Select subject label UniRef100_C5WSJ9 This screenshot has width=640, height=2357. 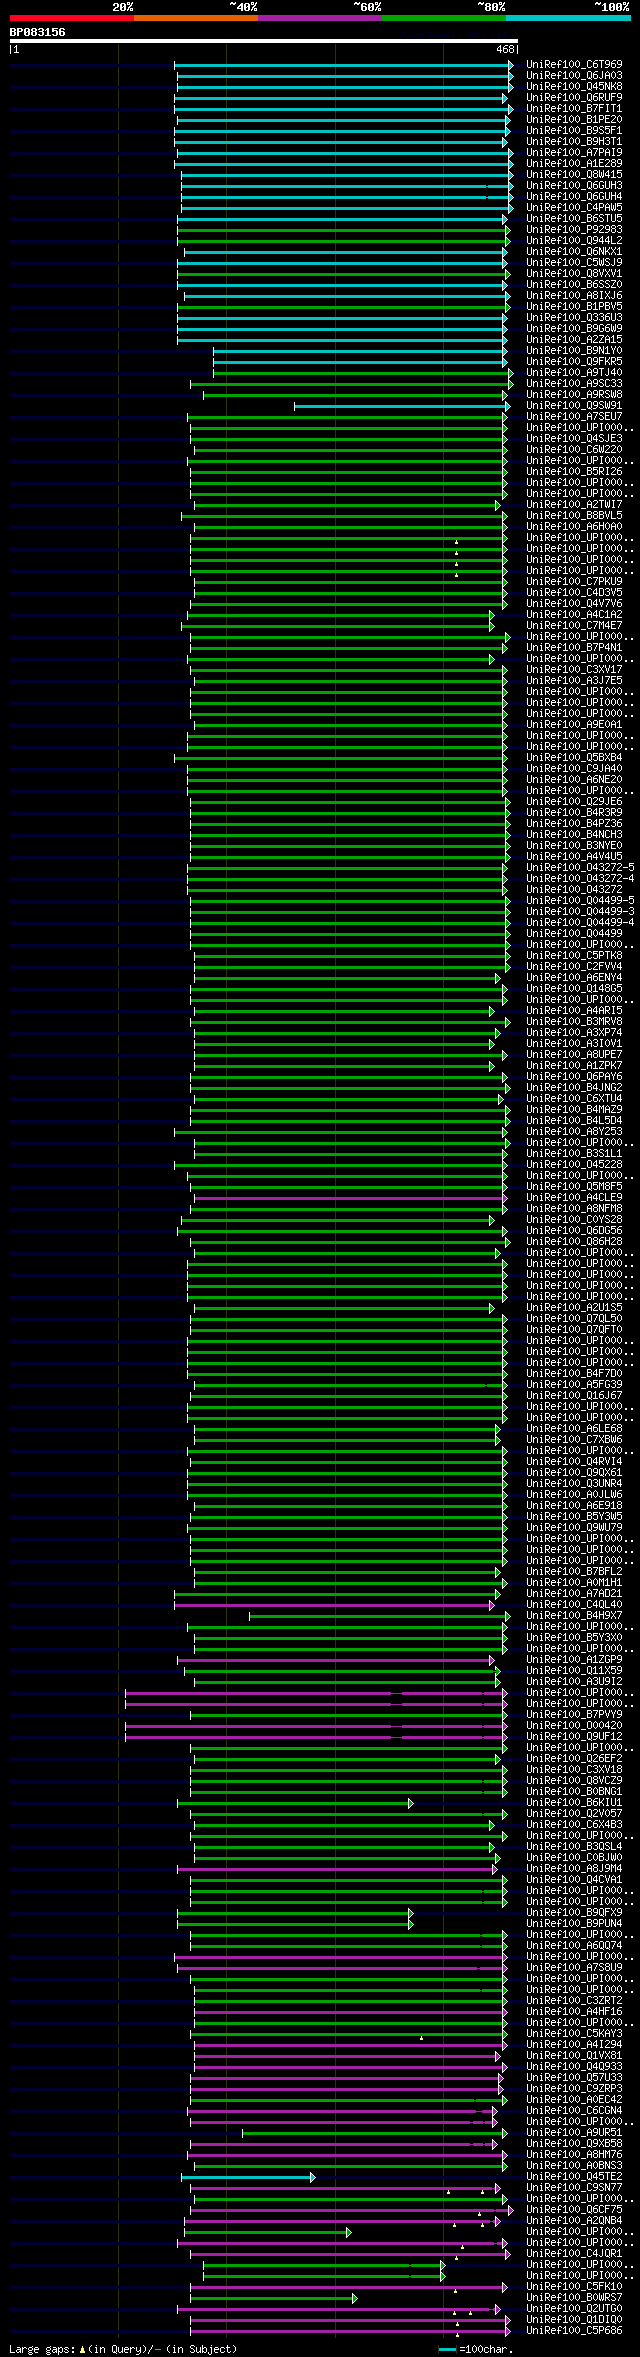click(574, 262)
